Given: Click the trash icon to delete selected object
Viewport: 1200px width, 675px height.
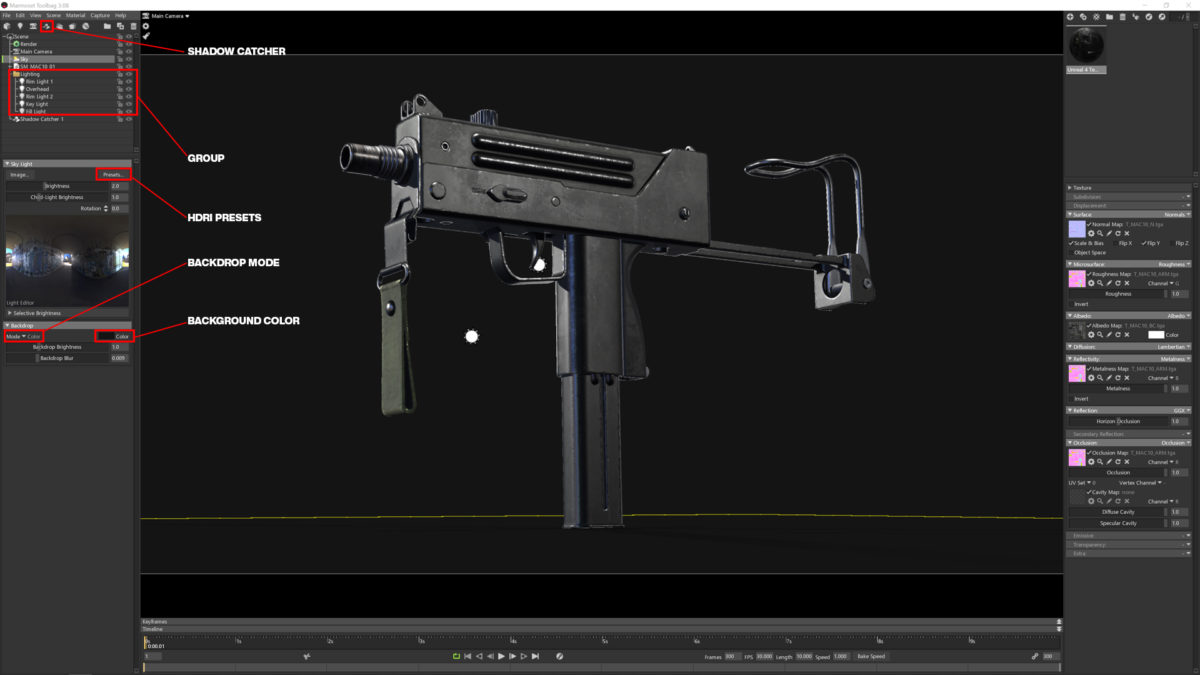Looking at the screenshot, I should click(x=133, y=26).
